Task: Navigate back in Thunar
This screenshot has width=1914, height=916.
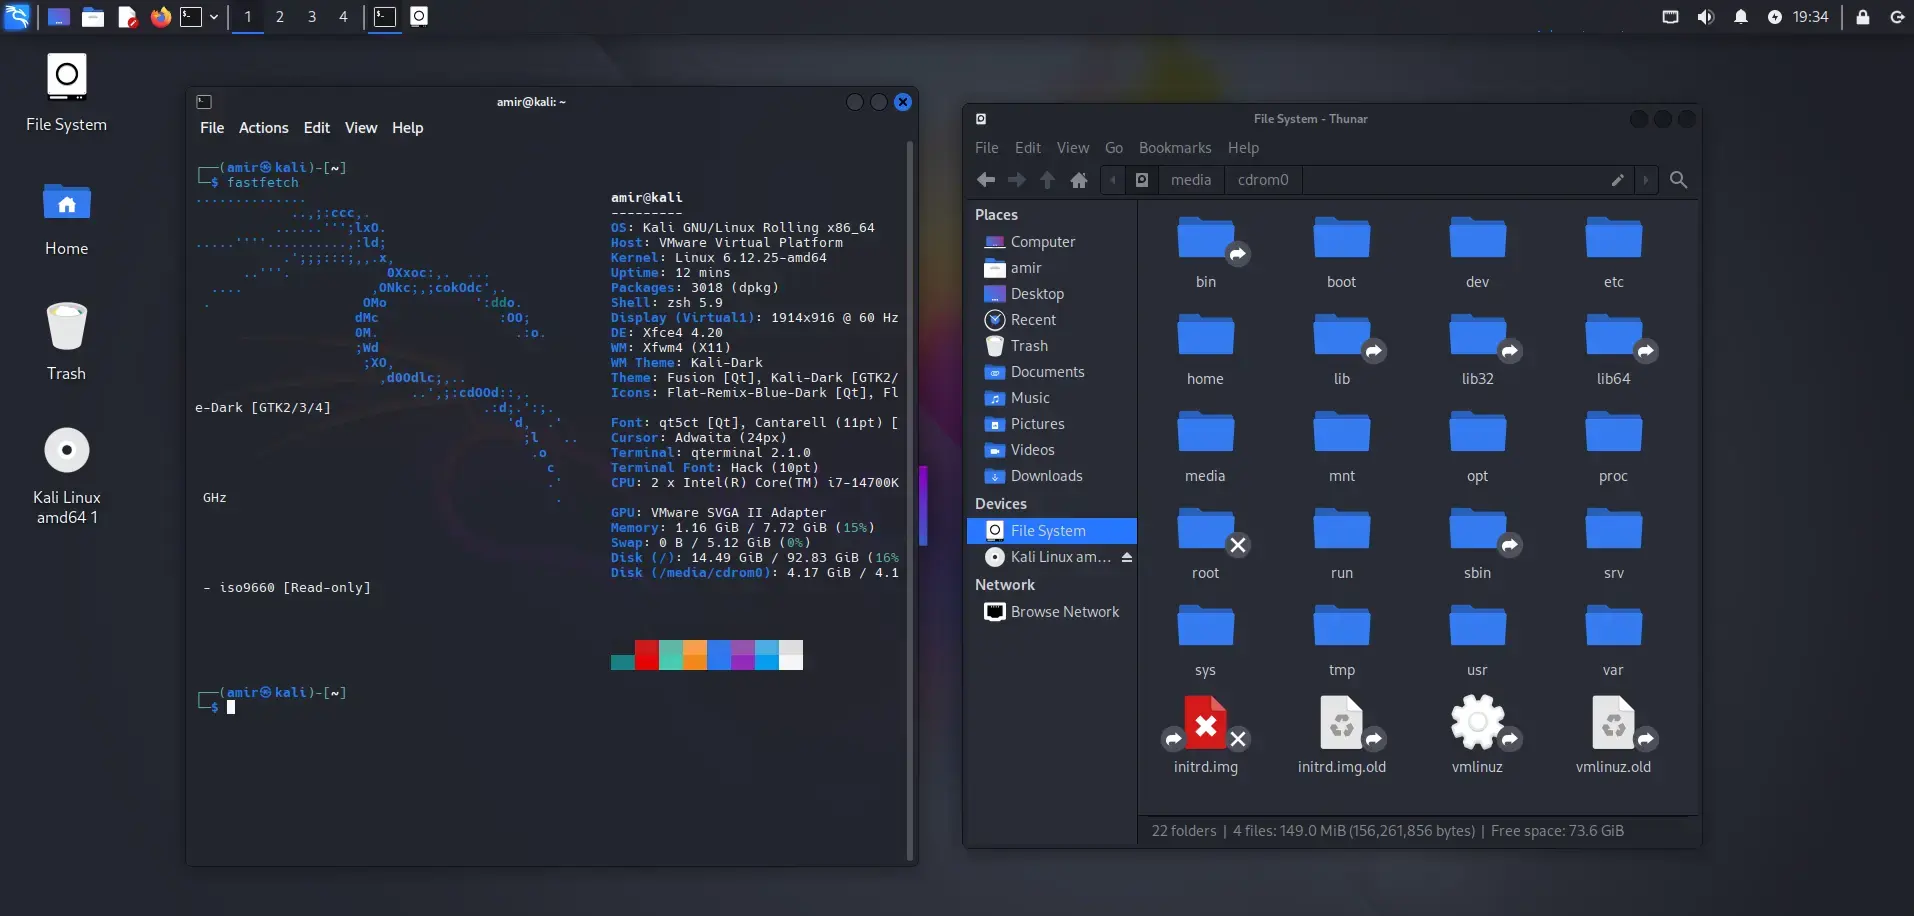Action: 986,180
